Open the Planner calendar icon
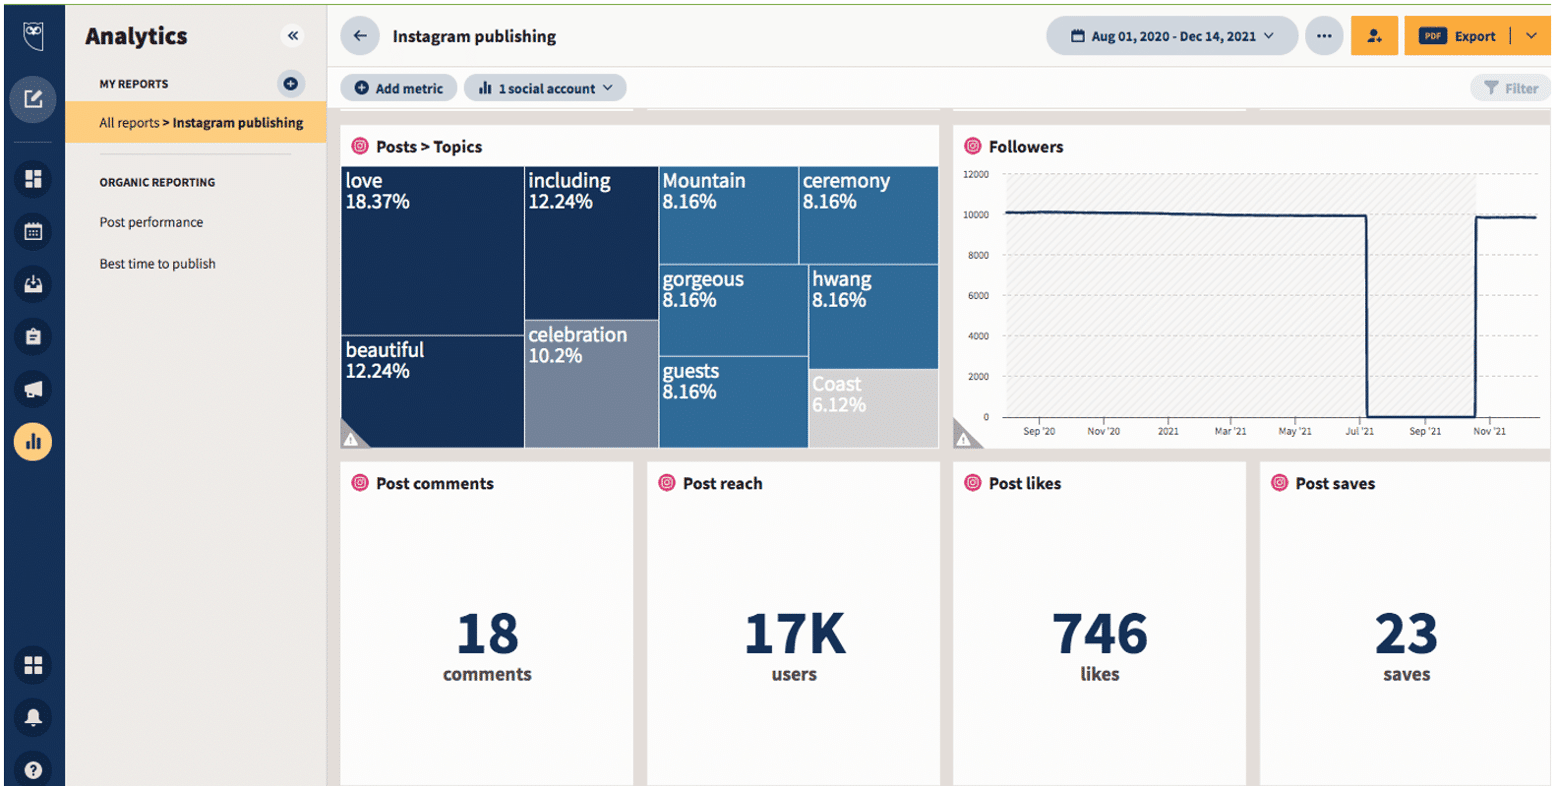The image size is (1562, 786). [x=33, y=232]
